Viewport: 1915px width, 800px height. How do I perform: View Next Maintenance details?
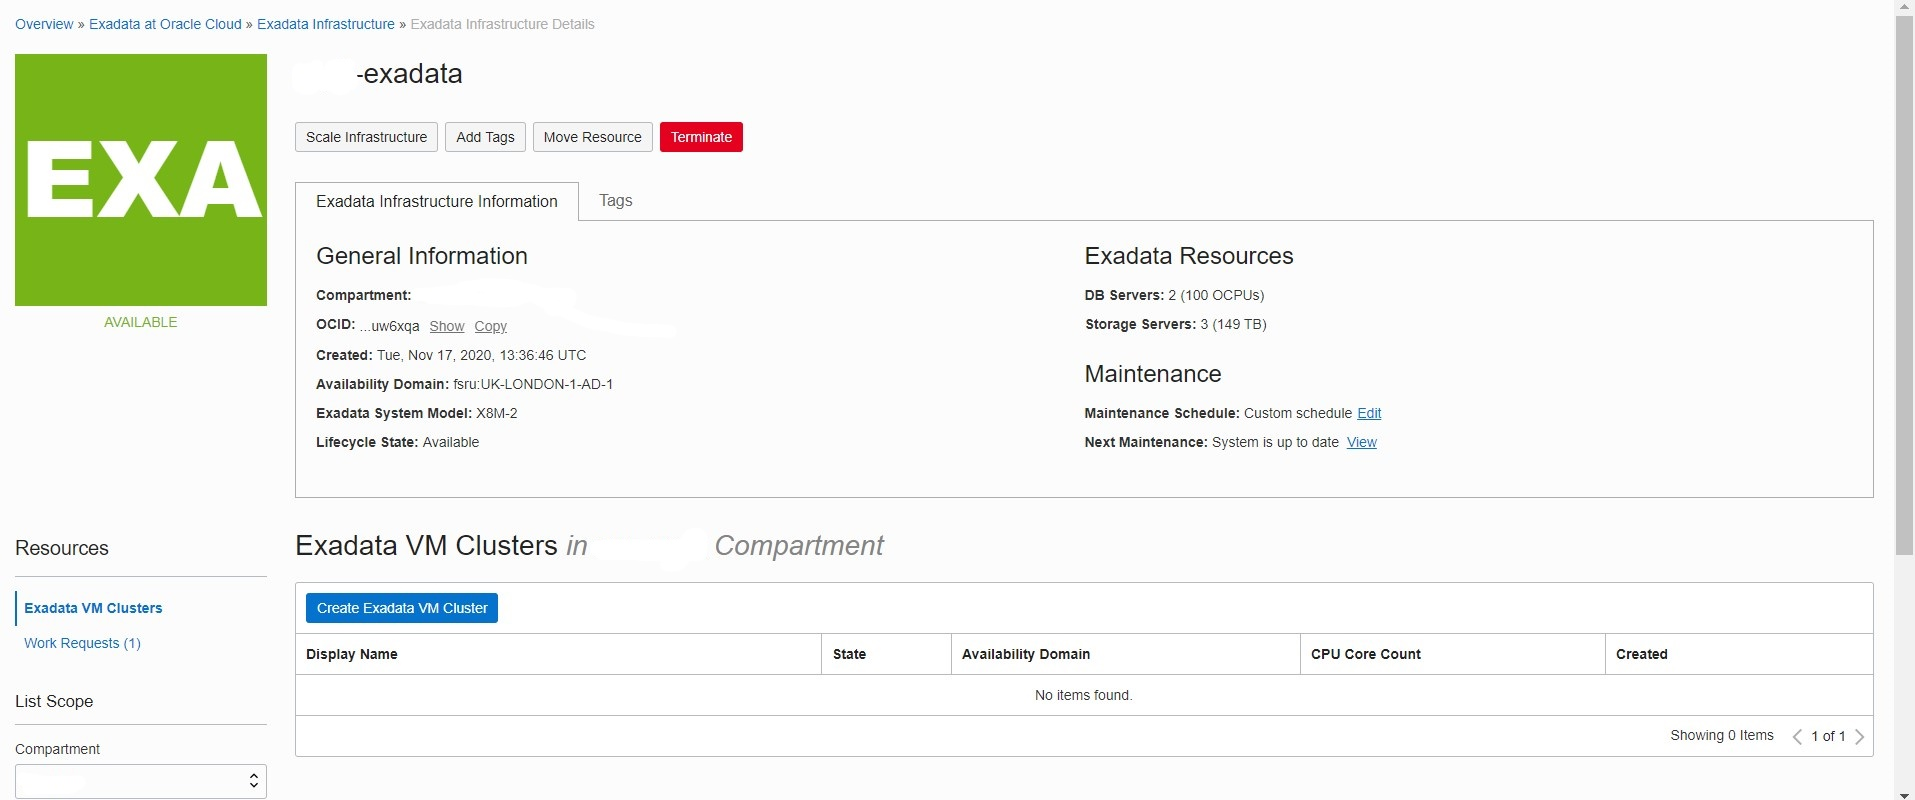click(x=1362, y=442)
